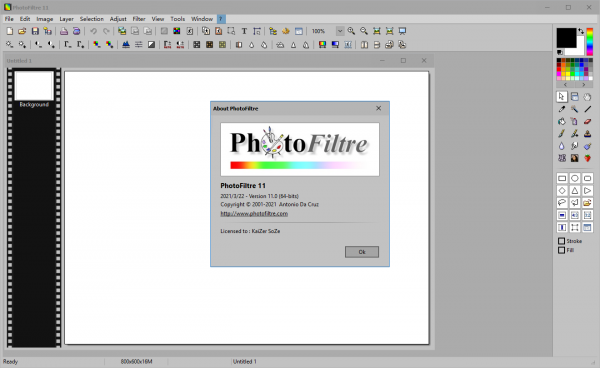This screenshot has width=600, height=368.
Task: Open the http://www.photofiltre.com link
Action: [x=254, y=213]
